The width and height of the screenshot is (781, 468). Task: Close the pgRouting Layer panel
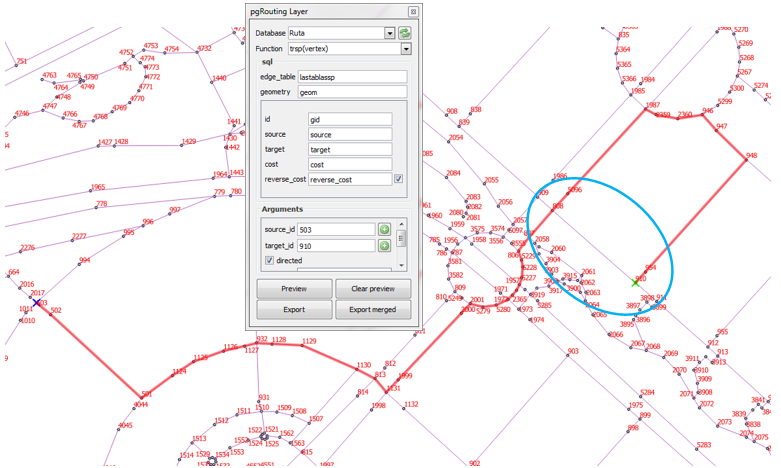pos(413,12)
